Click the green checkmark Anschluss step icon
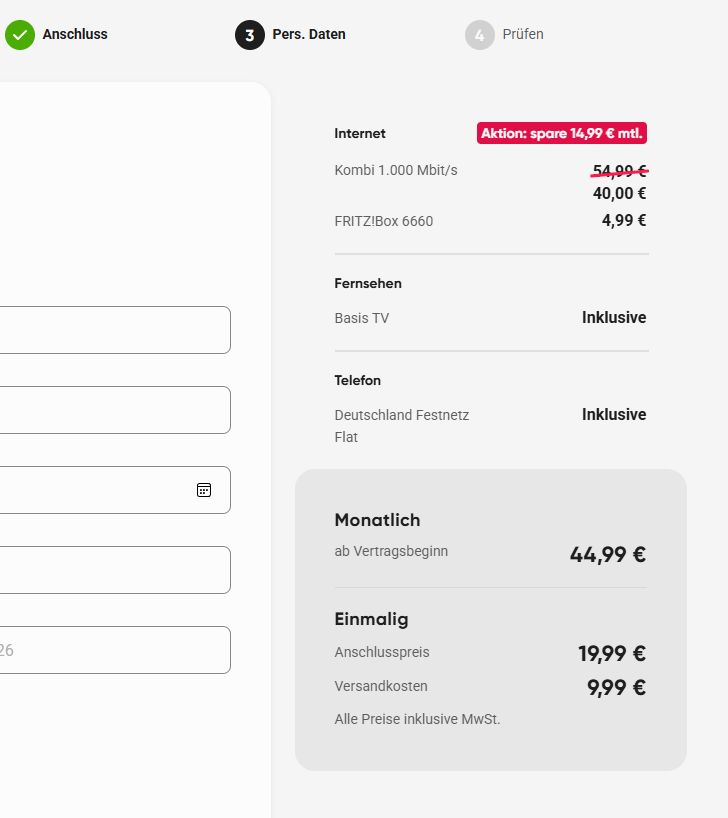This screenshot has width=728, height=818. [20, 35]
